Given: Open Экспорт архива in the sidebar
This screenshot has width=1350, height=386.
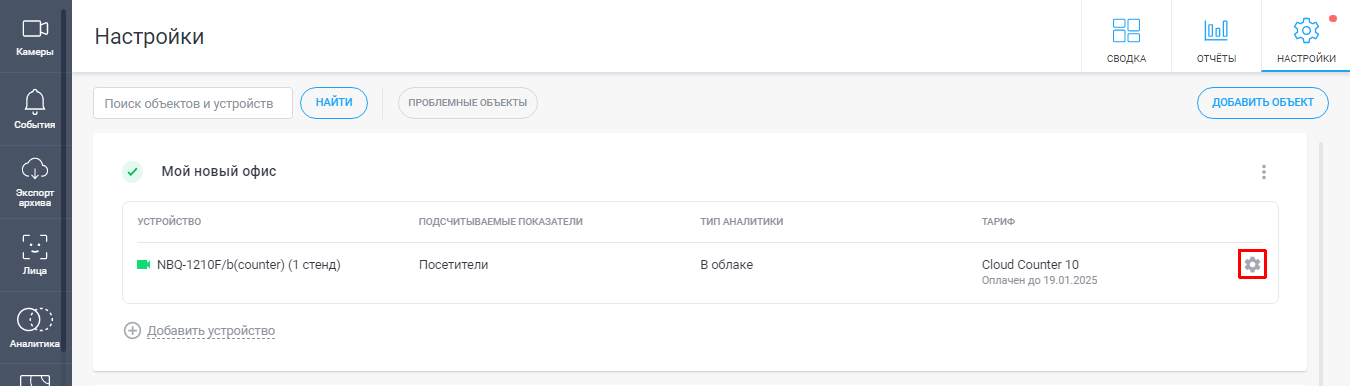Looking at the screenshot, I should coord(35,182).
